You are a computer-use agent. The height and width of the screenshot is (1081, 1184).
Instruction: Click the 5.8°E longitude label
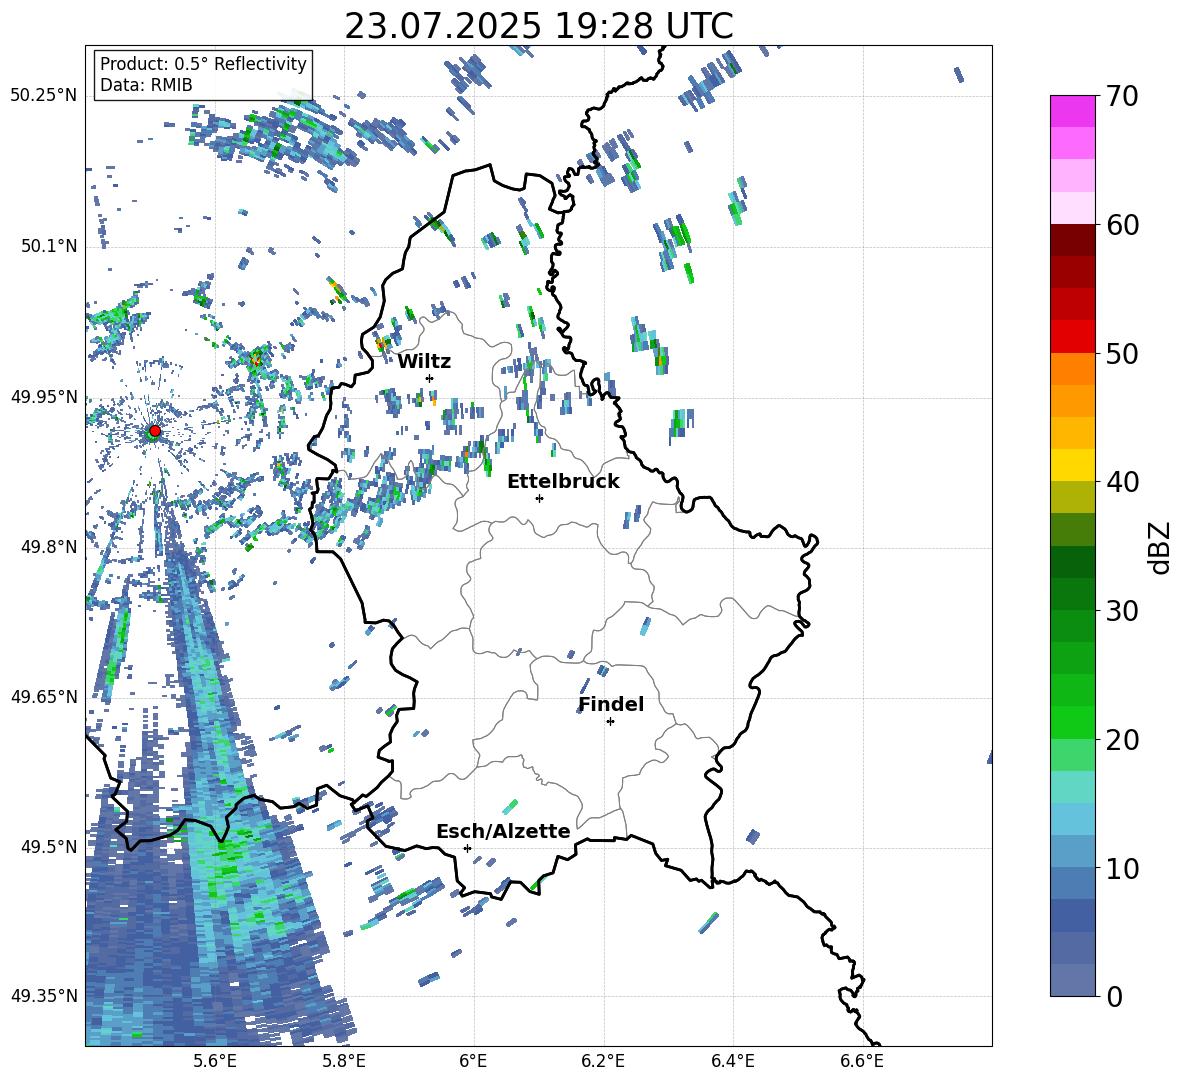[344, 1061]
